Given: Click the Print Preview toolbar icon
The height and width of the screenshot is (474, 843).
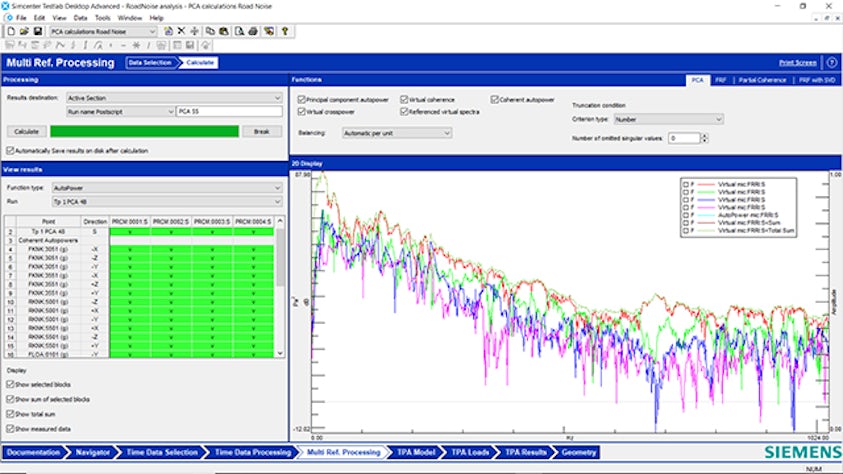Looking at the screenshot, I should (239, 32).
